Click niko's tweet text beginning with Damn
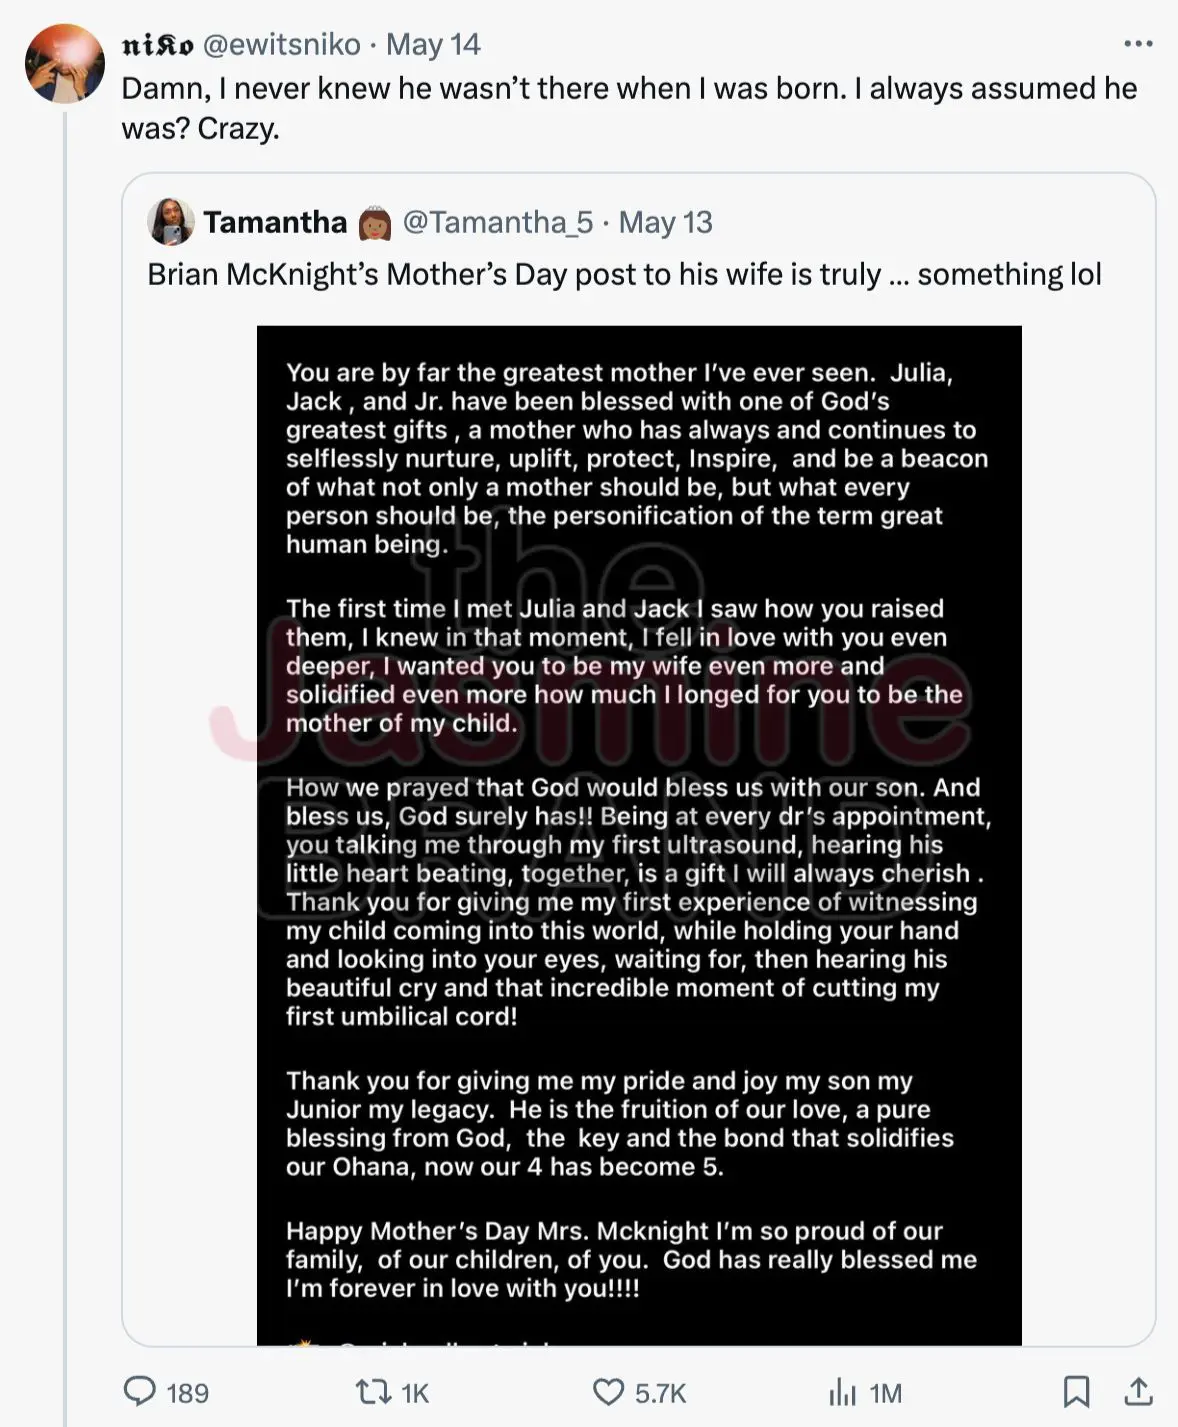This screenshot has height=1427, width=1178. (x=629, y=108)
